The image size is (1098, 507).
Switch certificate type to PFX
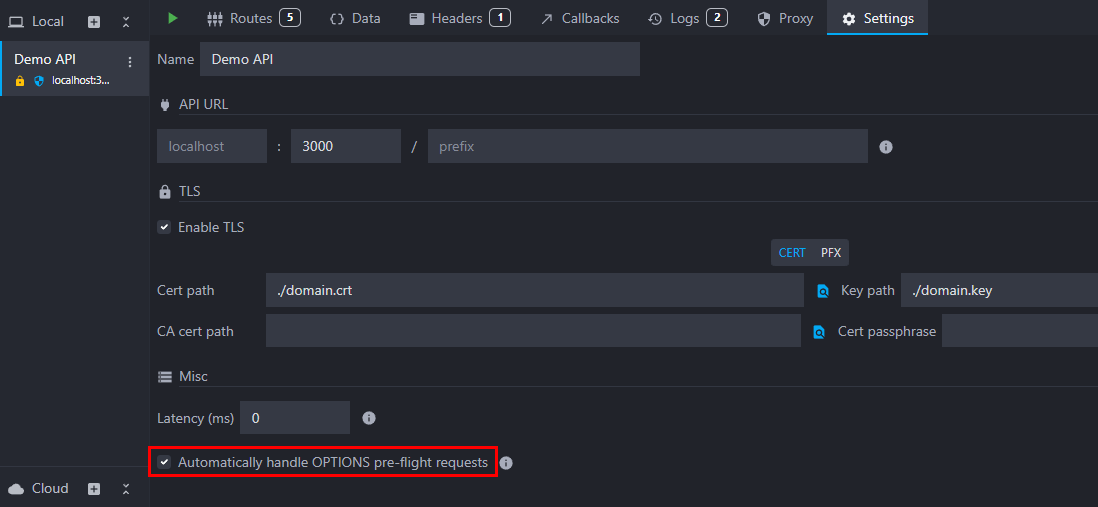pos(831,253)
